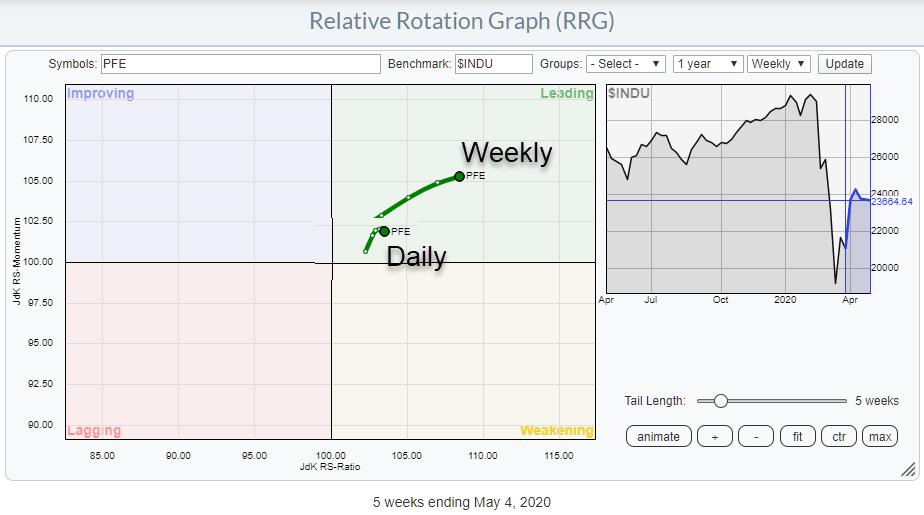
Task: Zoom in with the plus button
Action: point(715,436)
